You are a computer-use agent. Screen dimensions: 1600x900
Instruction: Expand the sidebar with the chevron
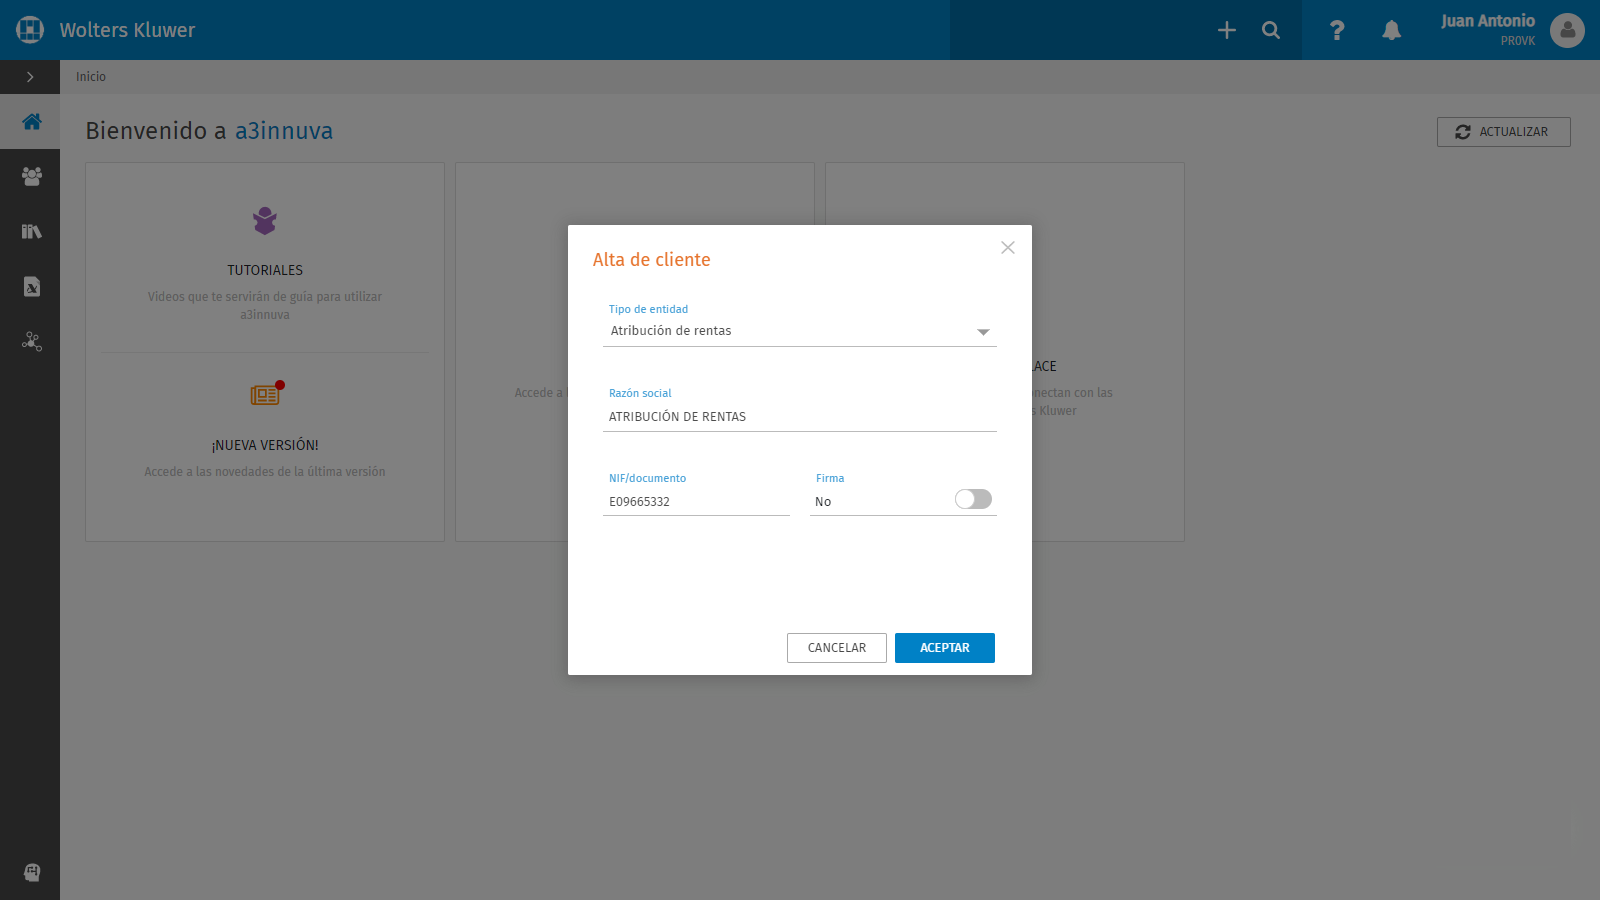pyautogui.click(x=30, y=77)
